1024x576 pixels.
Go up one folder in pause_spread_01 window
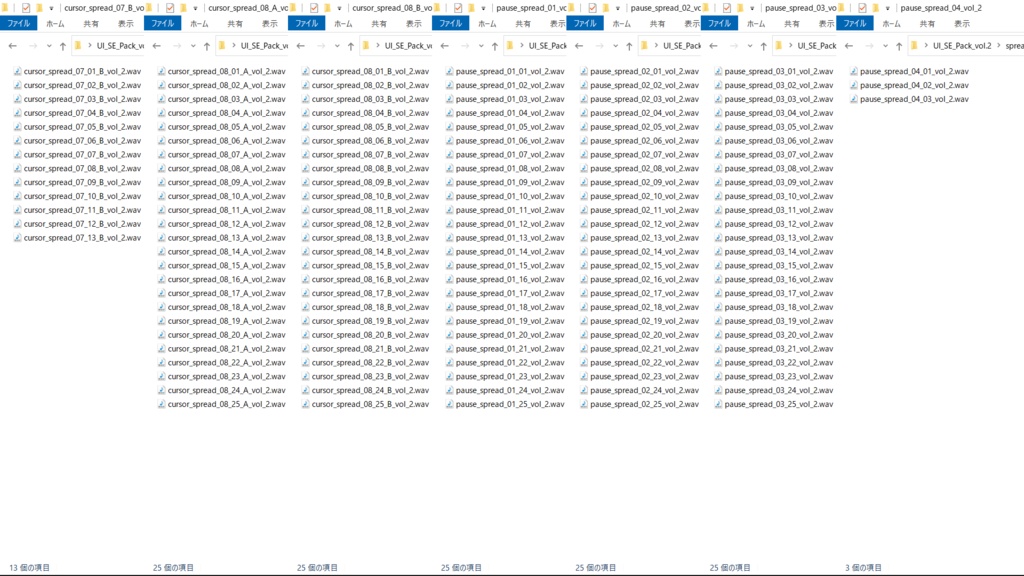pyautogui.click(x=495, y=46)
